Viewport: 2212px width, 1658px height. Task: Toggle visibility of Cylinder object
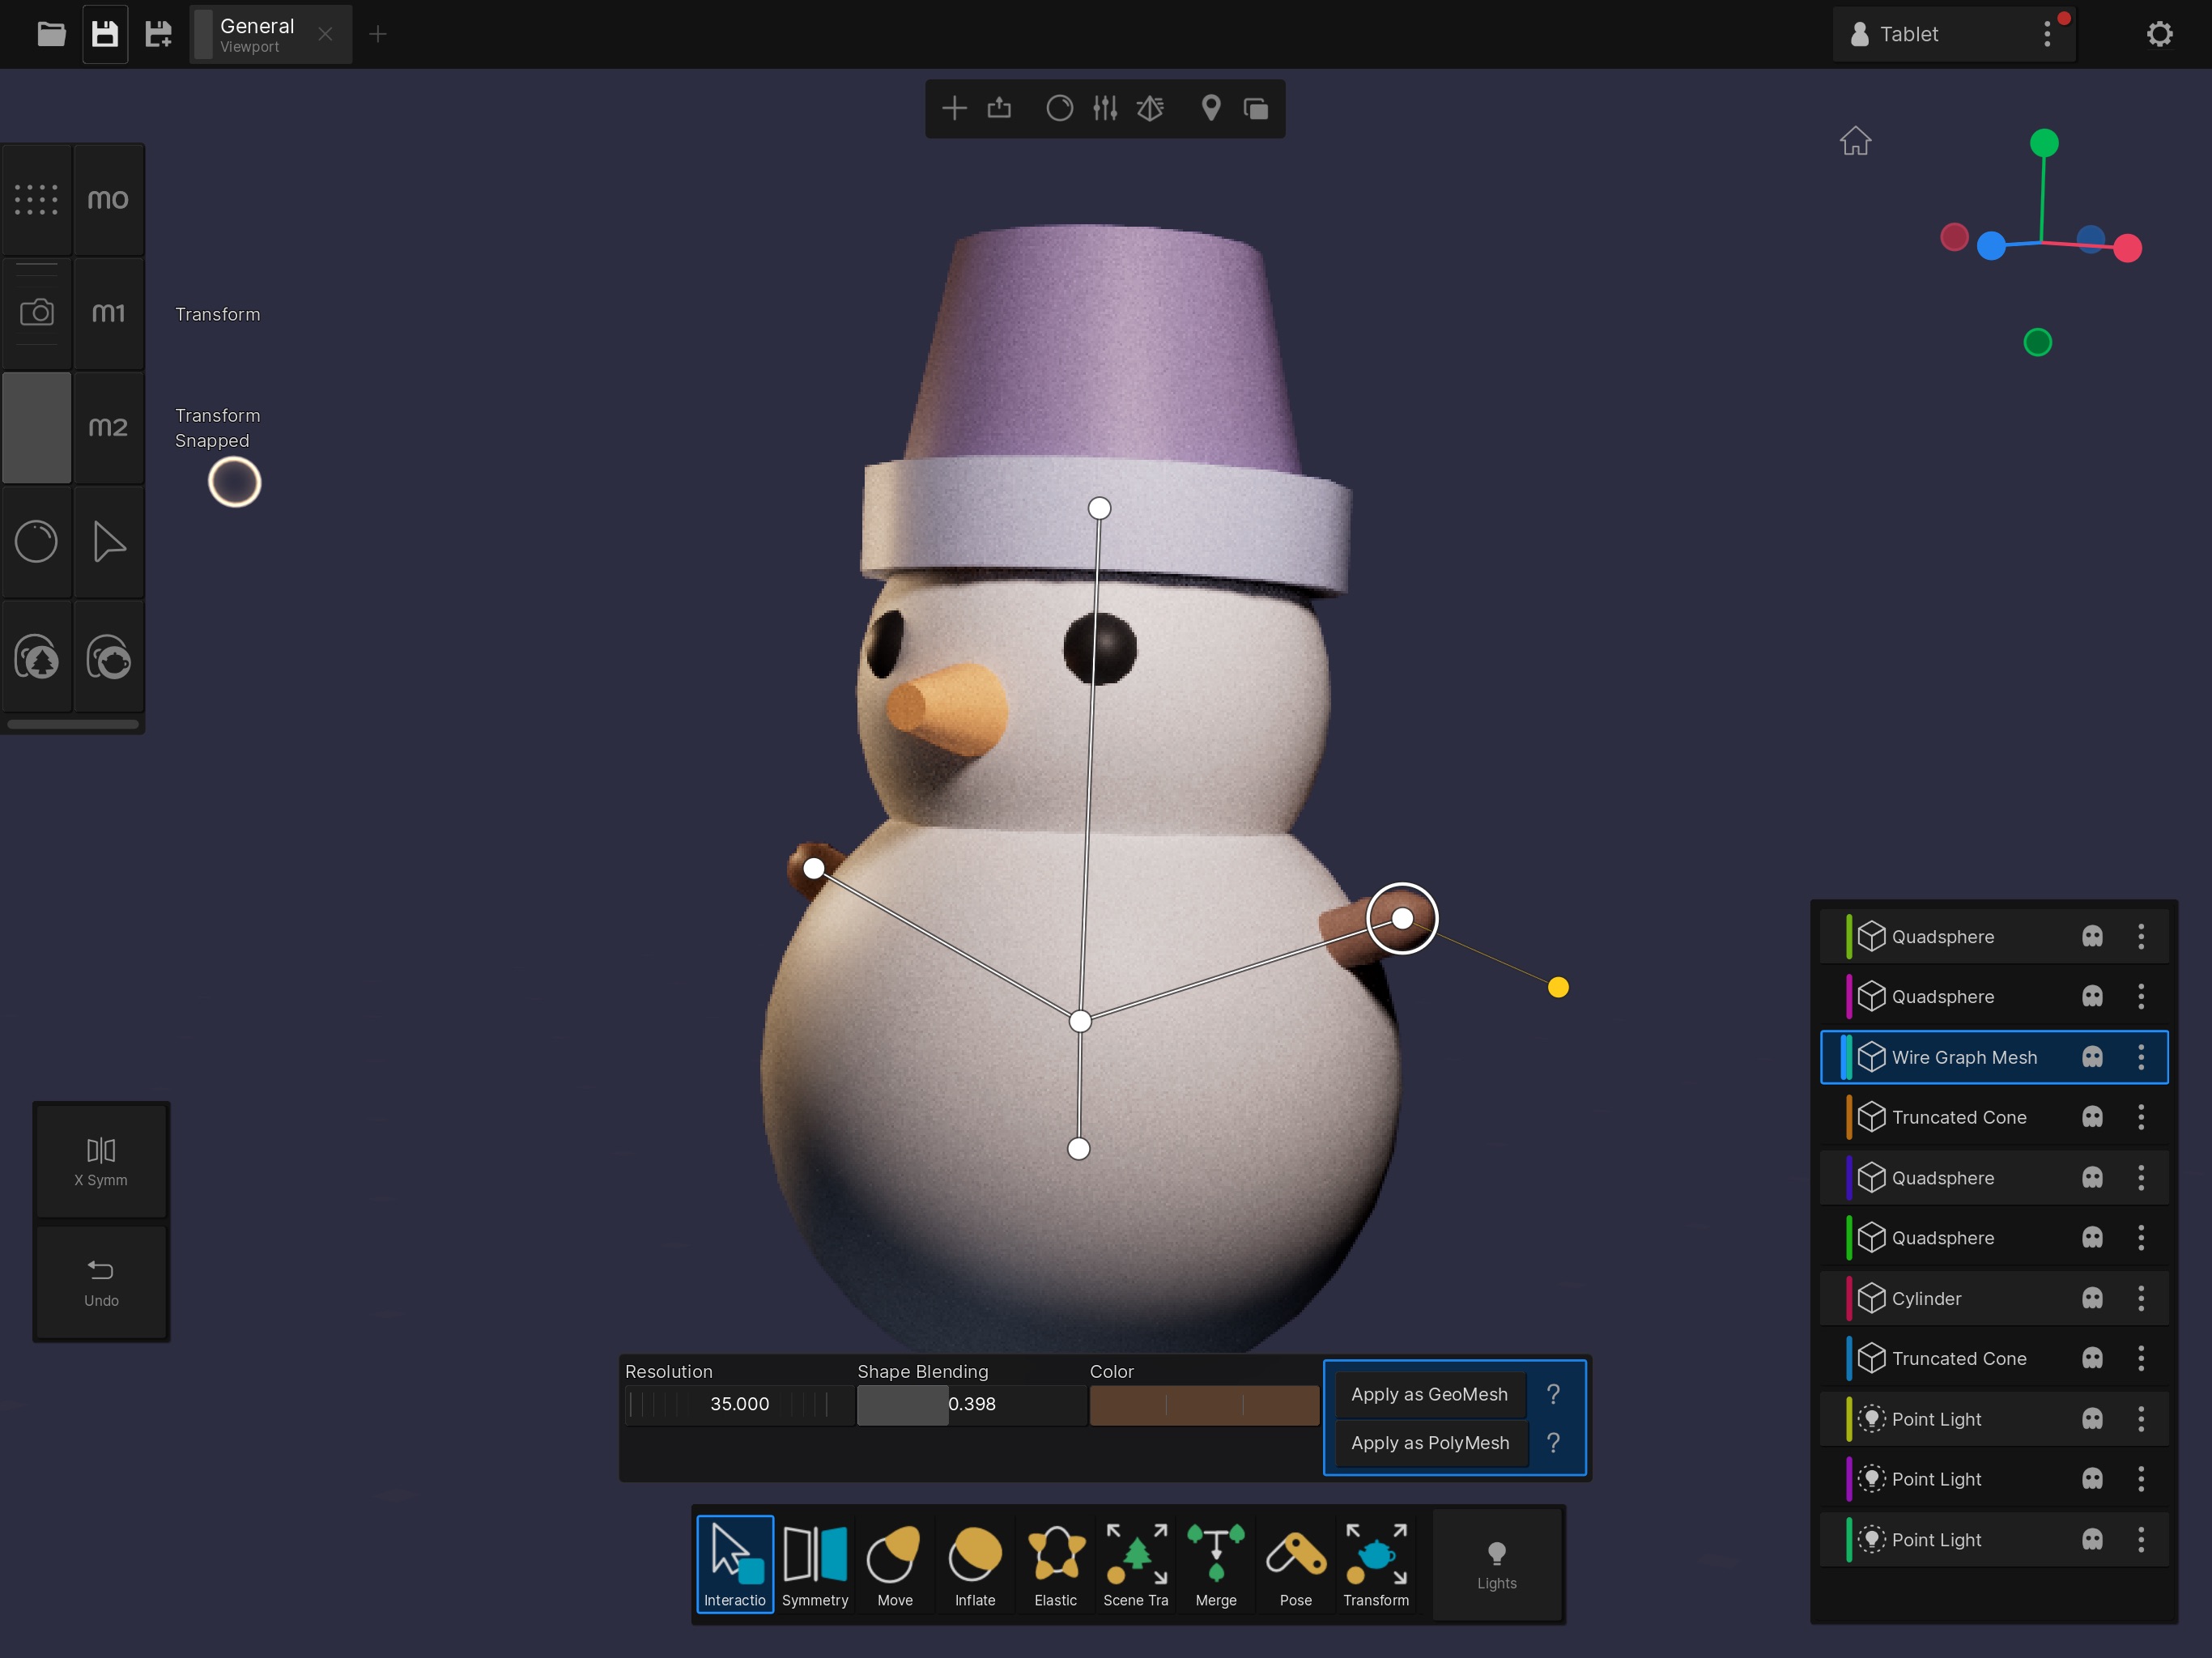coord(2092,1298)
